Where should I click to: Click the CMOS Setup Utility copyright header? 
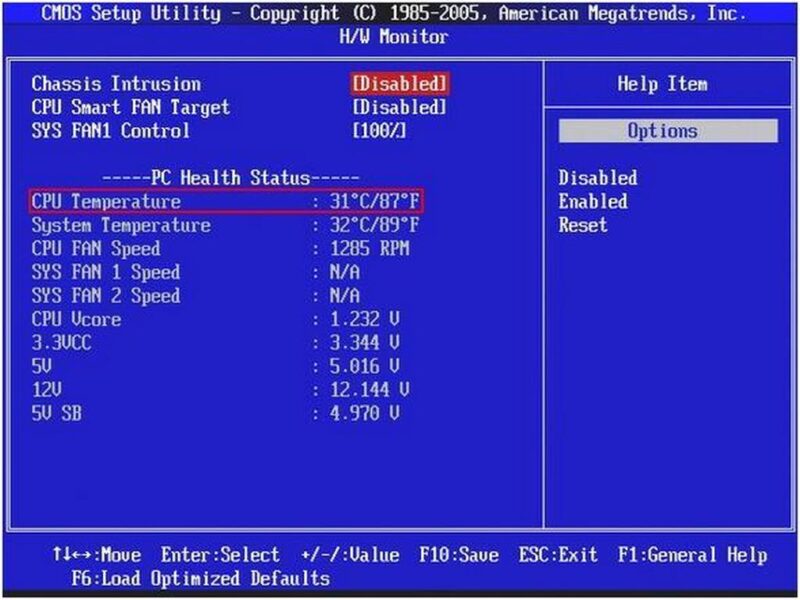(393, 13)
